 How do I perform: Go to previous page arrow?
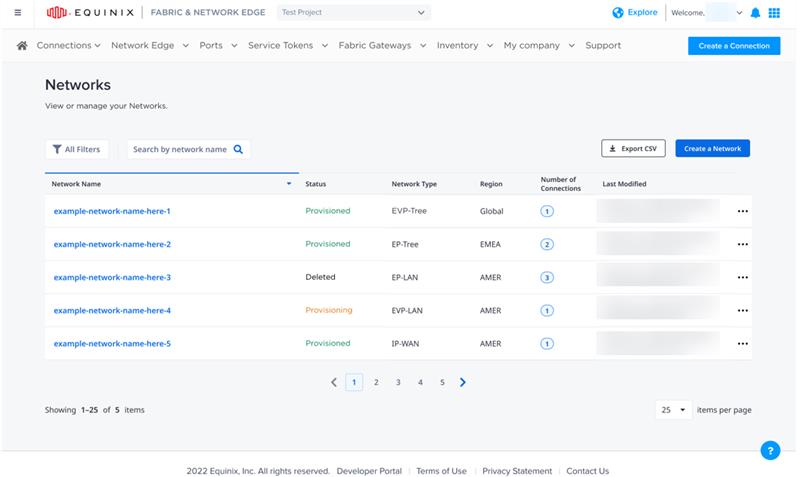coord(334,382)
